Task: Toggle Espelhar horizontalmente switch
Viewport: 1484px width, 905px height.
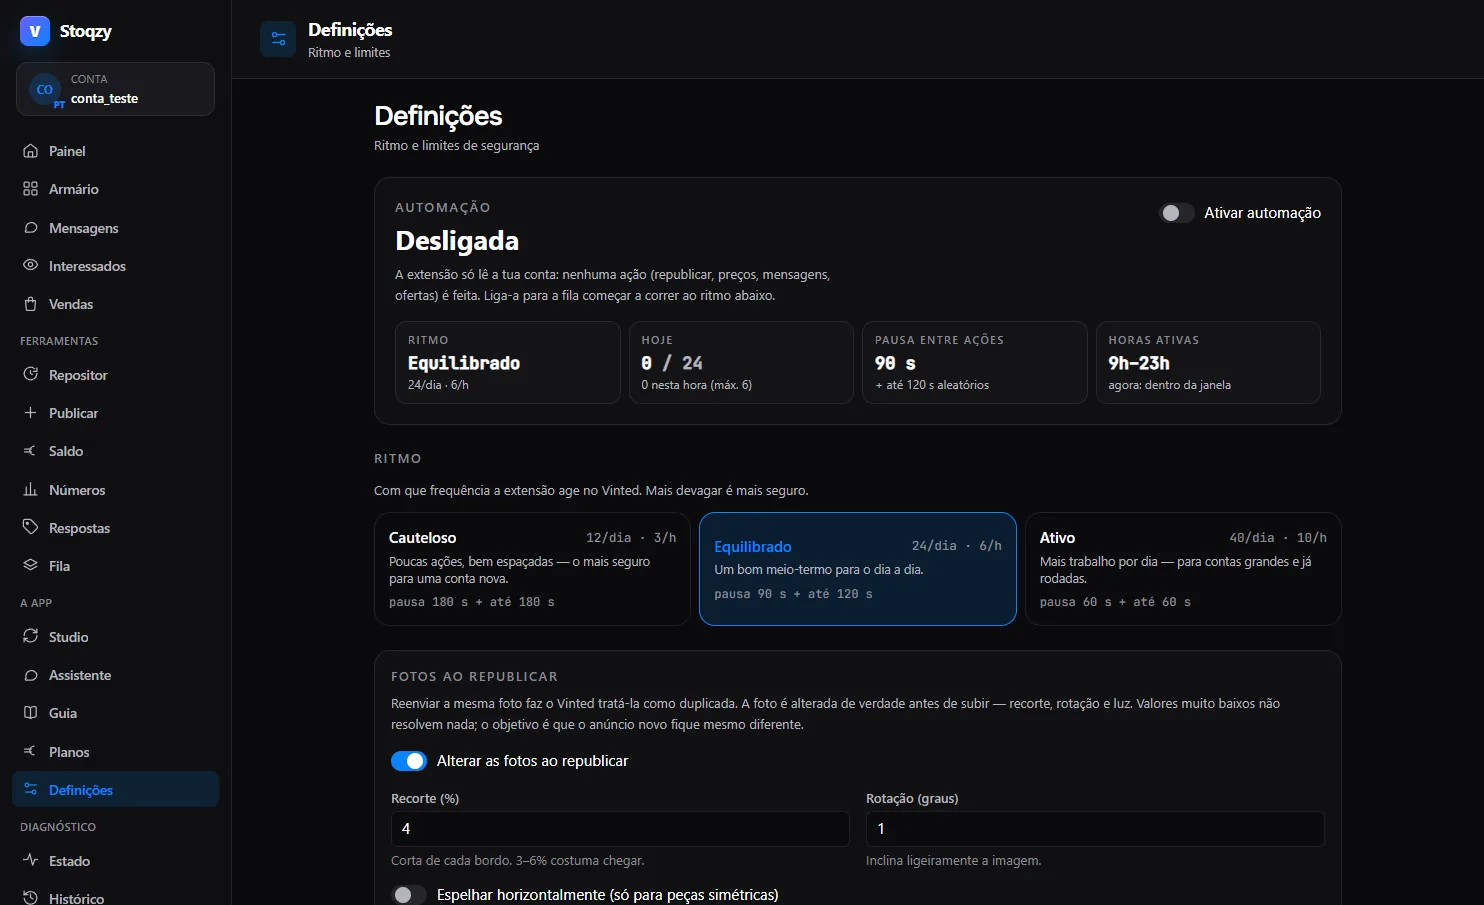Action: point(409,895)
